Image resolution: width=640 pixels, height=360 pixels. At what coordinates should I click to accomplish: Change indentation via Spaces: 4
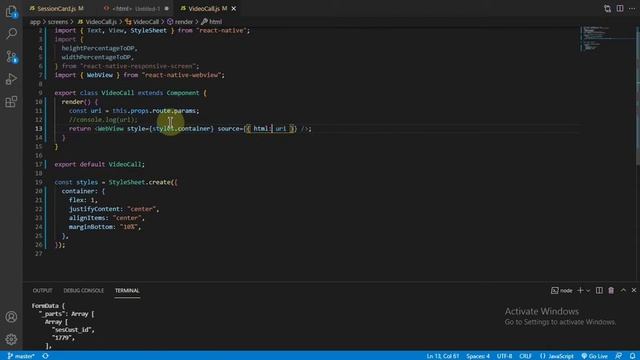point(478,356)
